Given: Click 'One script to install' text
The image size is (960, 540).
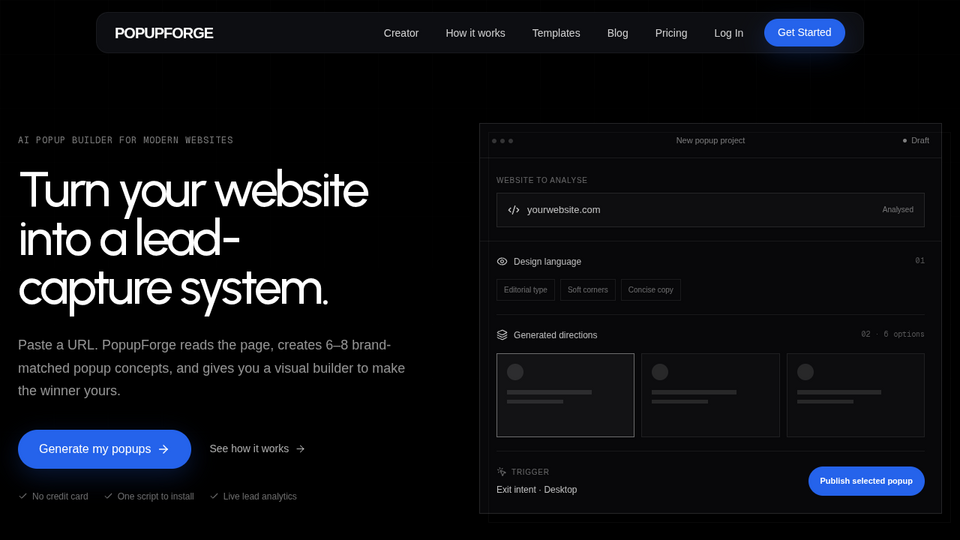Looking at the screenshot, I should click(x=156, y=497).
